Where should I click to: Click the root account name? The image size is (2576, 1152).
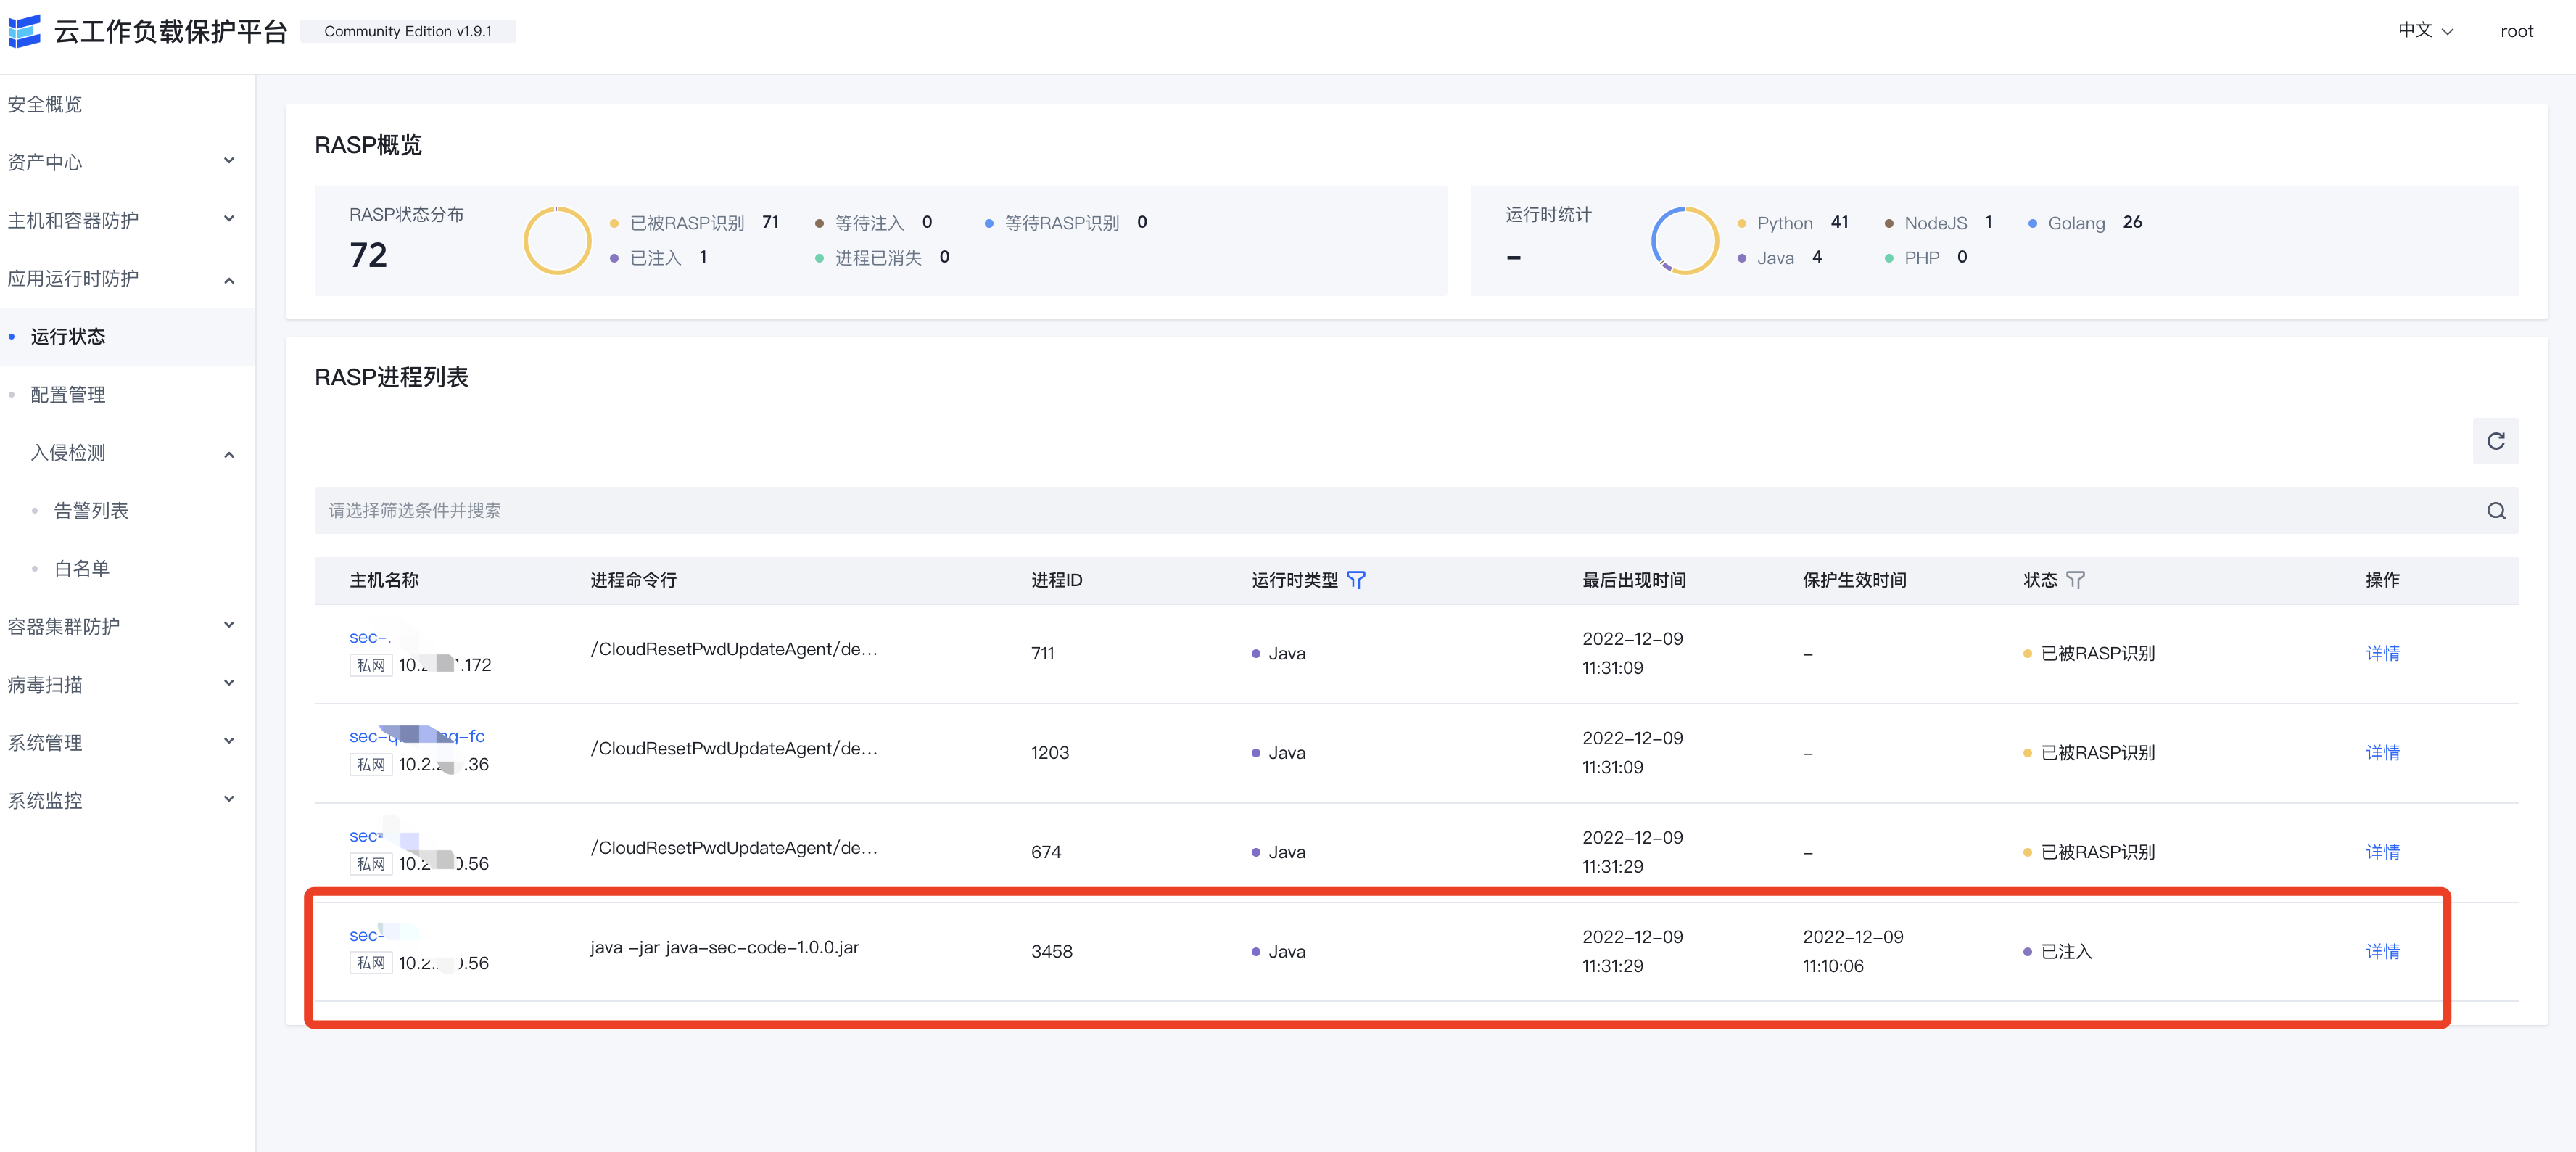2517,30
